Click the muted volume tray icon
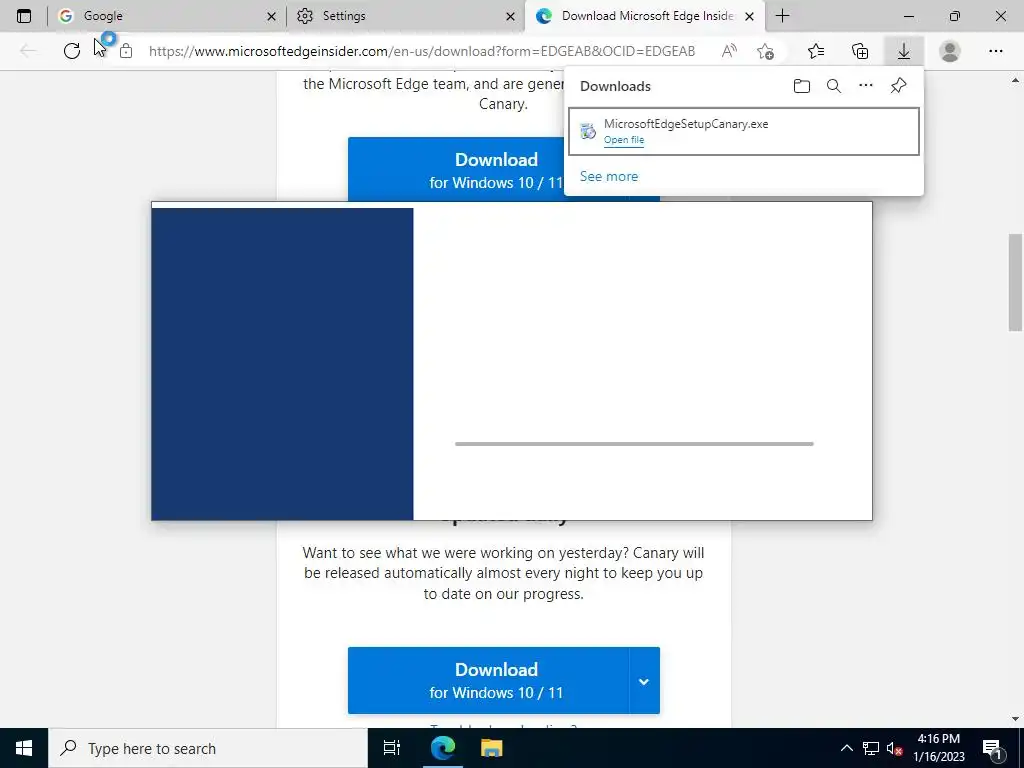This screenshot has height=768, width=1024. (x=895, y=748)
